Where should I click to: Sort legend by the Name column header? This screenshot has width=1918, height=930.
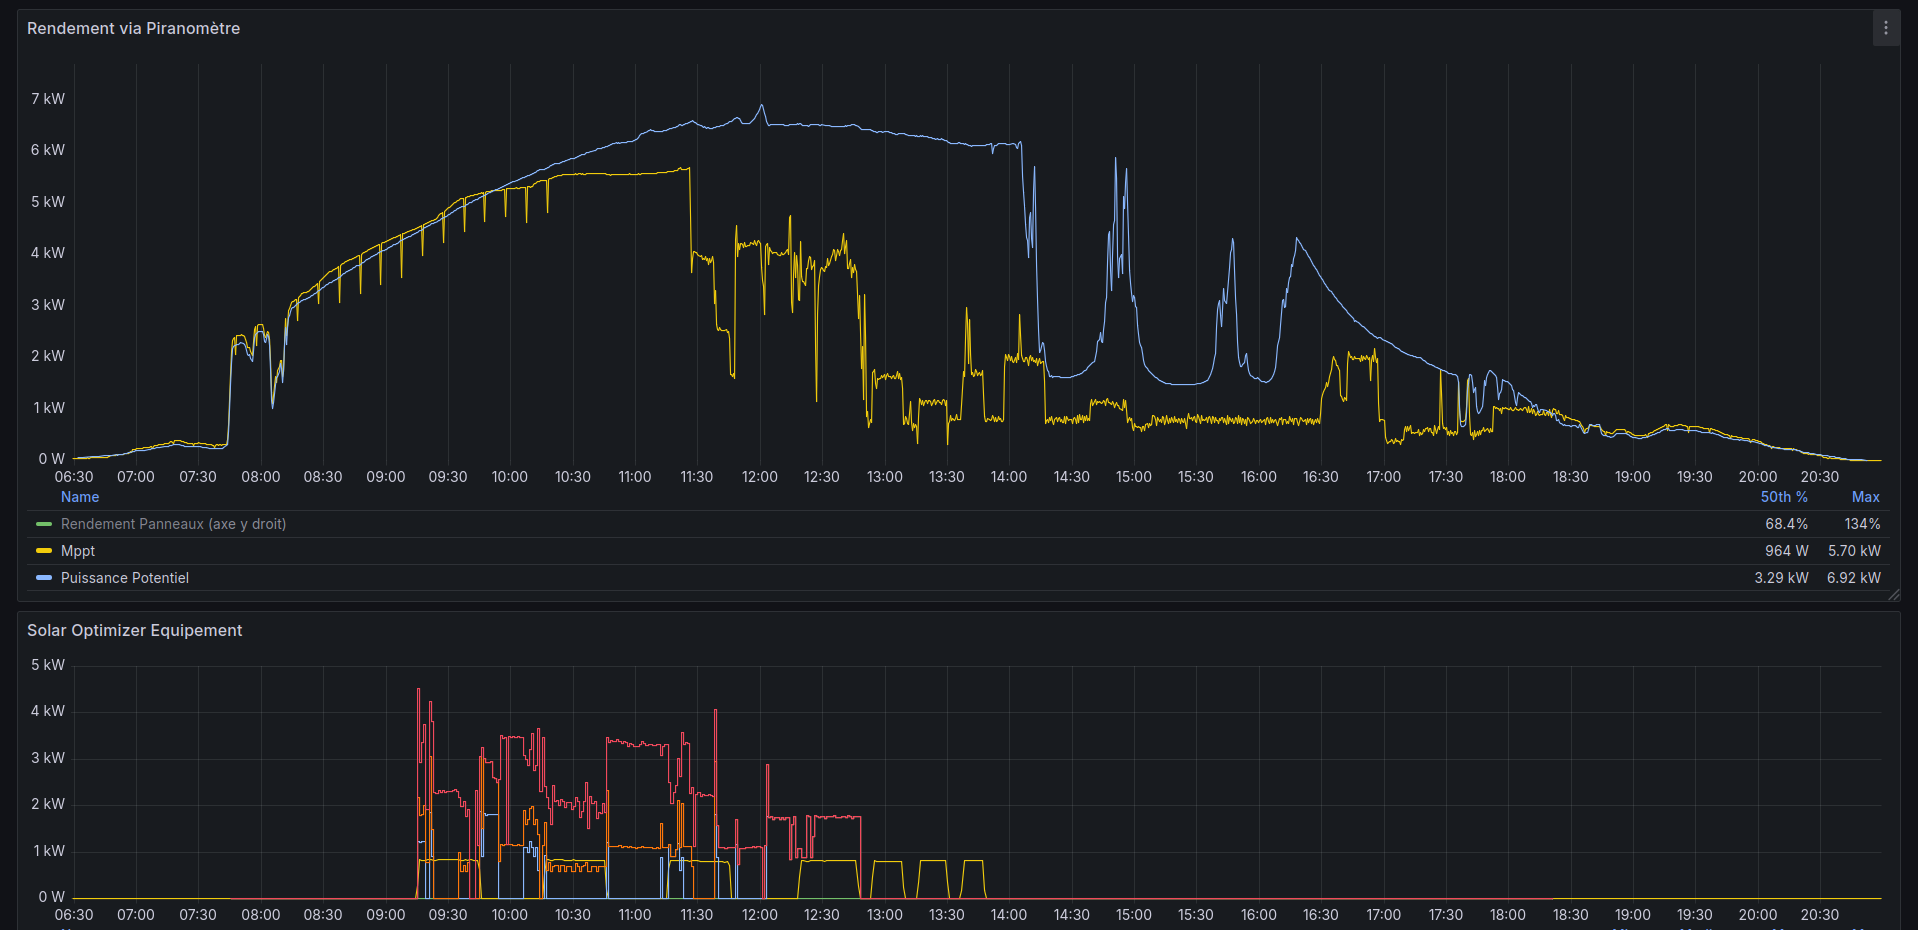pos(80,497)
